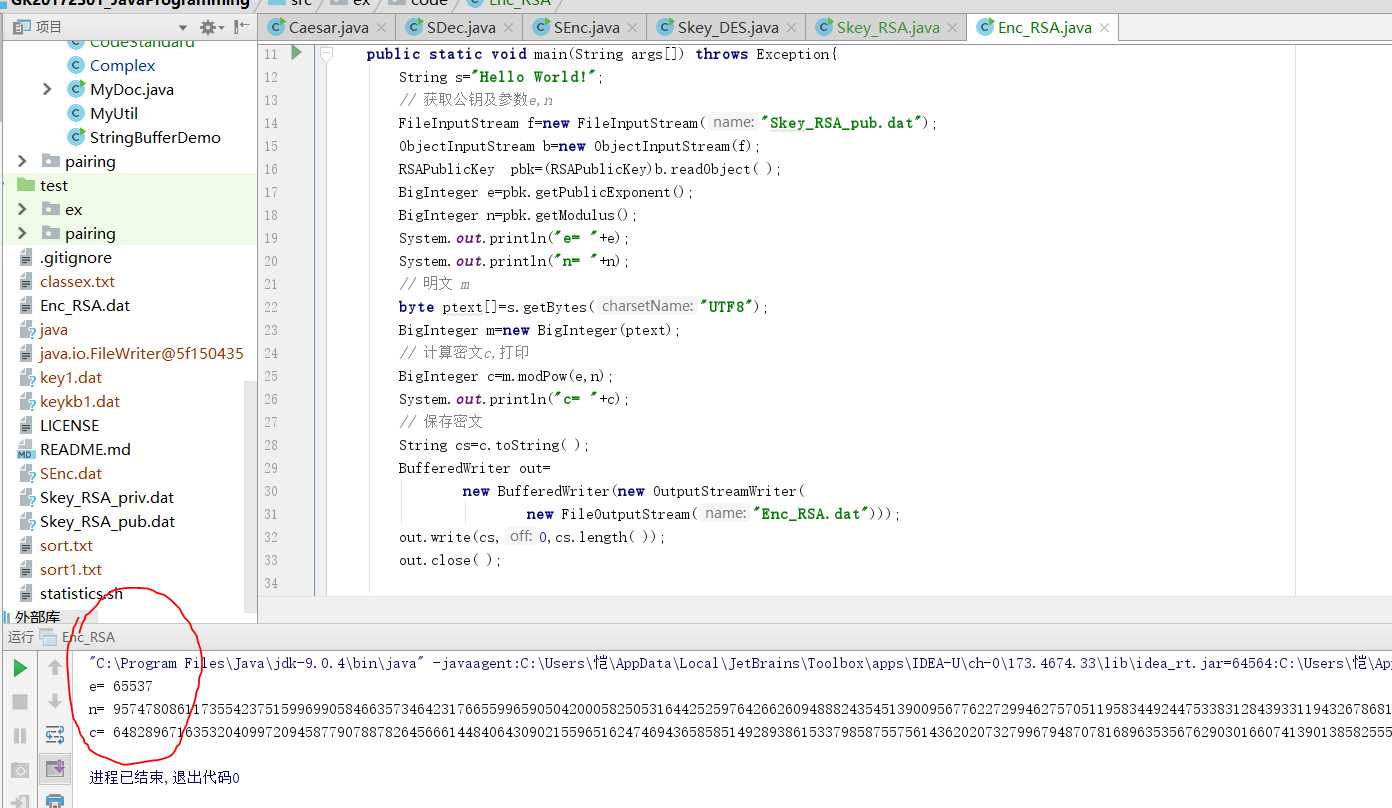Fold the main method code block
Viewport: 1392px width, 808px height.
pyautogui.click(x=326, y=54)
